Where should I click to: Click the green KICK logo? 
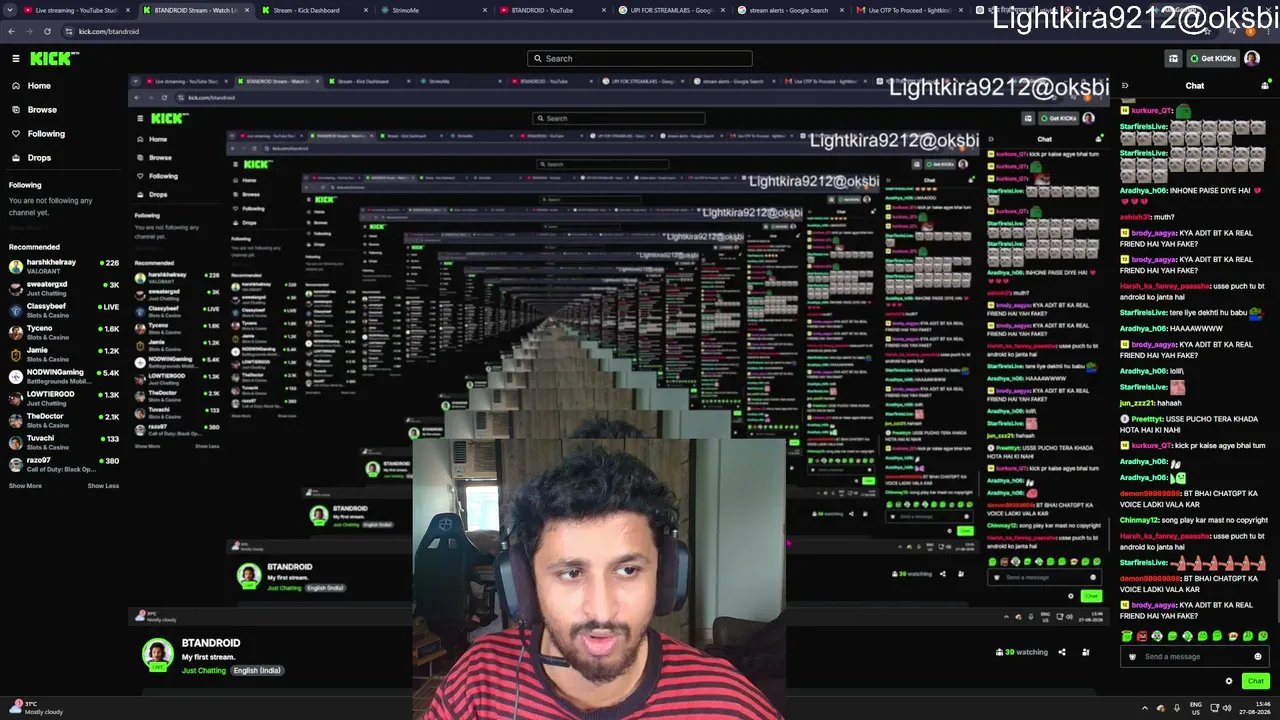click(x=50, y=59)
